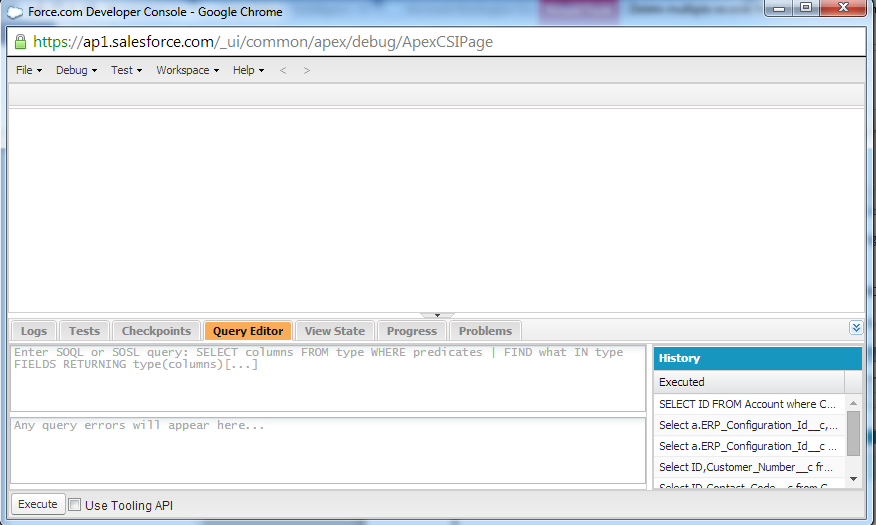Image resolution: width=876 pixels, height=525 pixels.
Task: Switch to the Logs tab
Action: pos(34,331)
